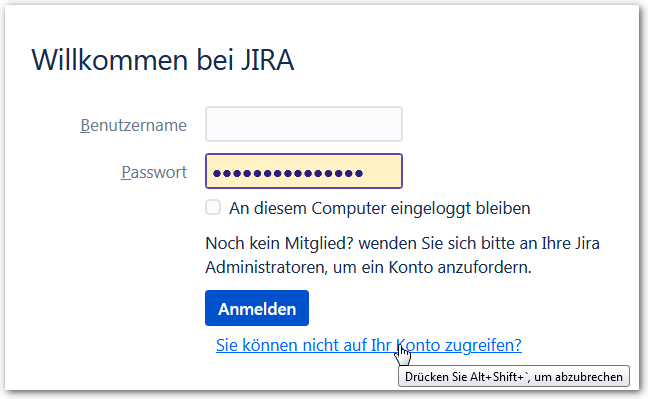Click the 'An diesem Computer eingeloggt bleiben' label

tap(379, 208)
